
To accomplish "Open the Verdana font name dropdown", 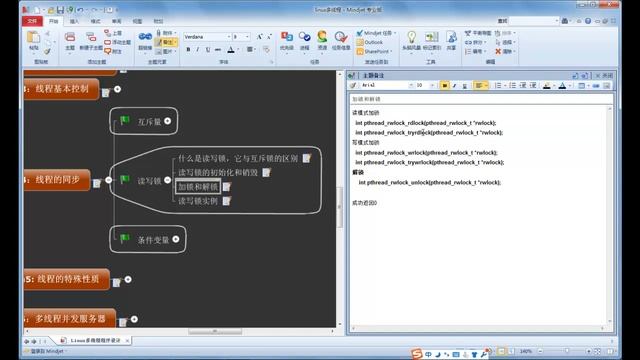I will [x=229, y=37].
